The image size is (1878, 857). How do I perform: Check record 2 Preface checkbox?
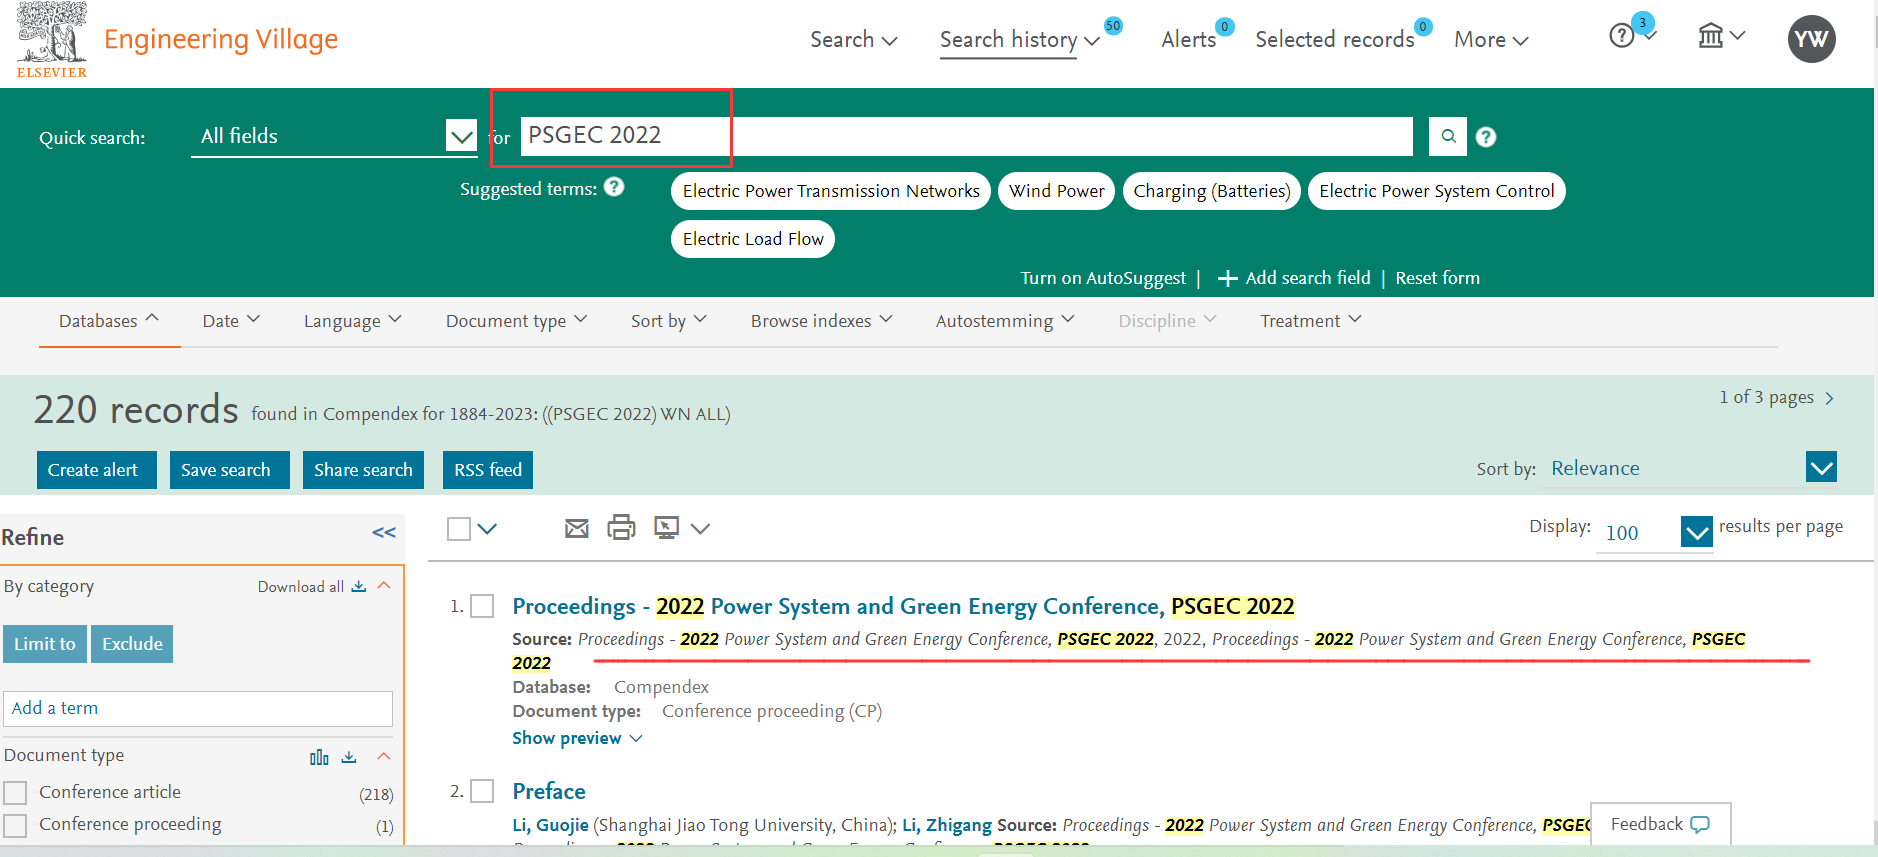(482, 791)
